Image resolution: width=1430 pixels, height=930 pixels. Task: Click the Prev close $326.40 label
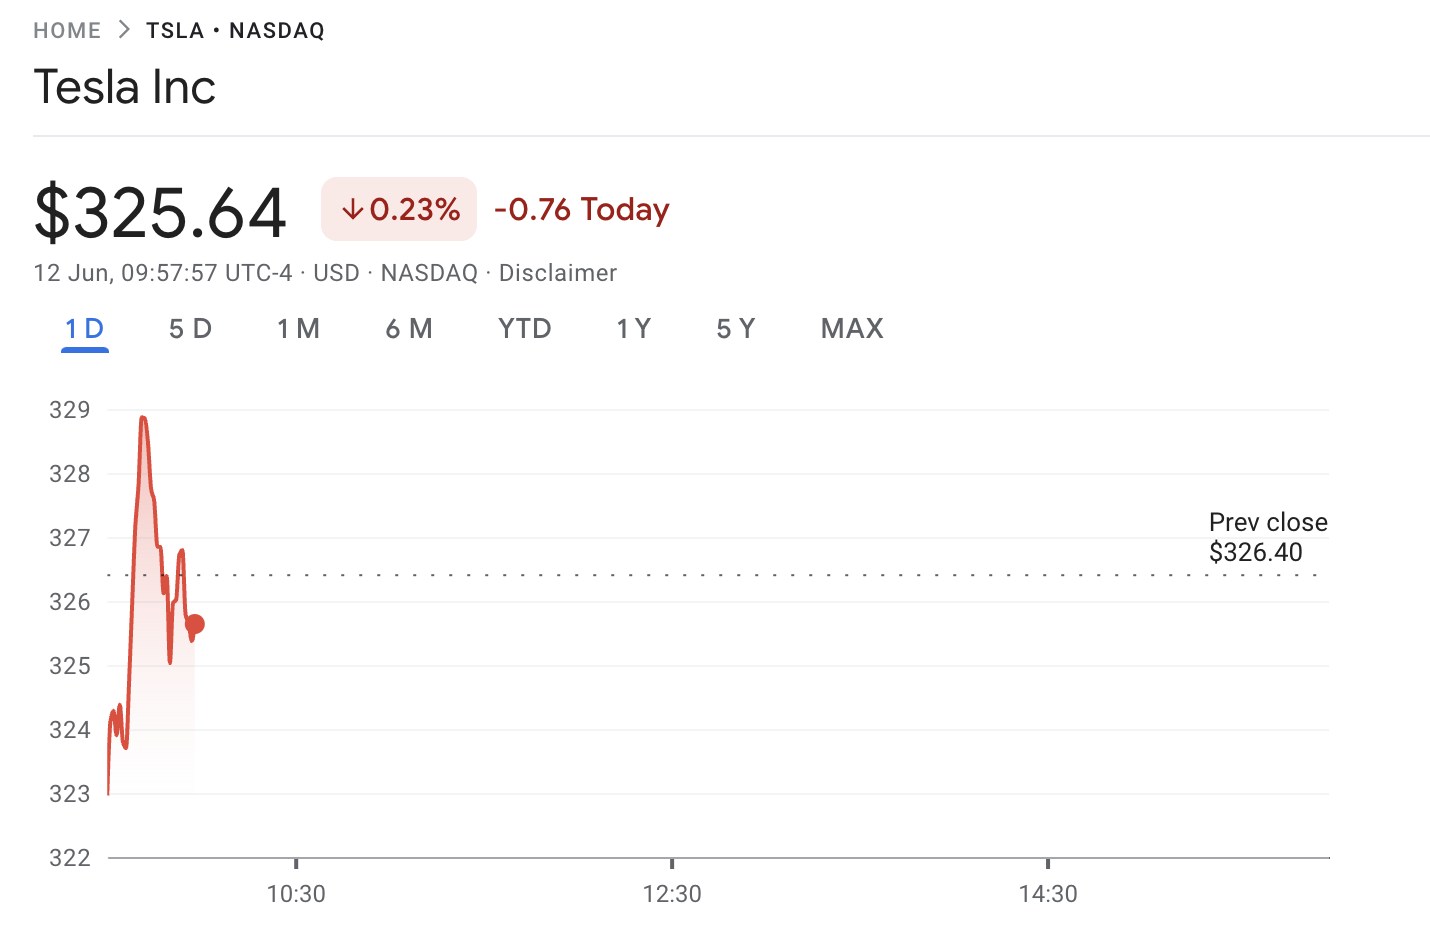(x=1268, y=537)
